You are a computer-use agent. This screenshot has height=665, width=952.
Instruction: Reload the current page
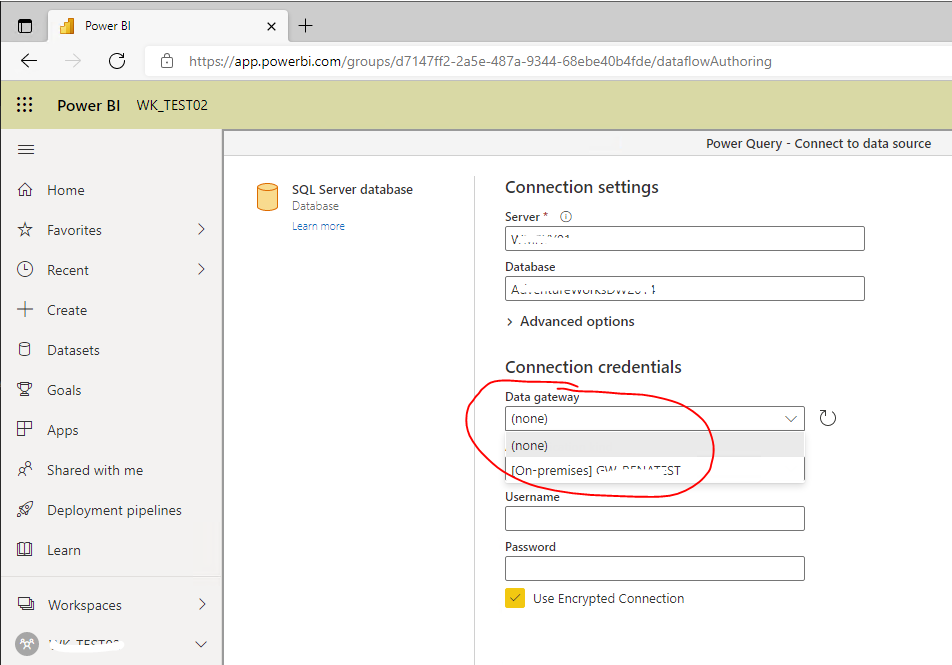coord(117,61)
